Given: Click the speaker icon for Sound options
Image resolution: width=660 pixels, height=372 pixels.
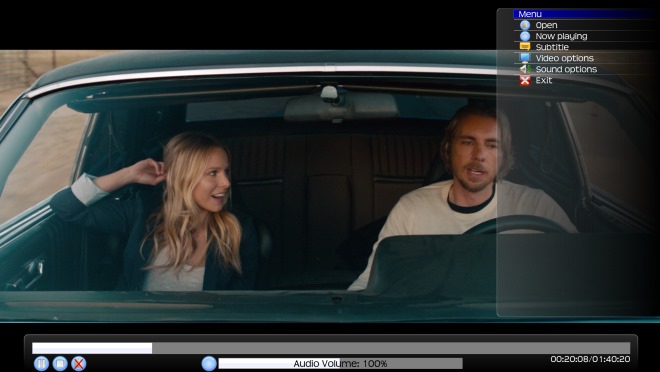Looking at the screenshot, I should [525, 69].
